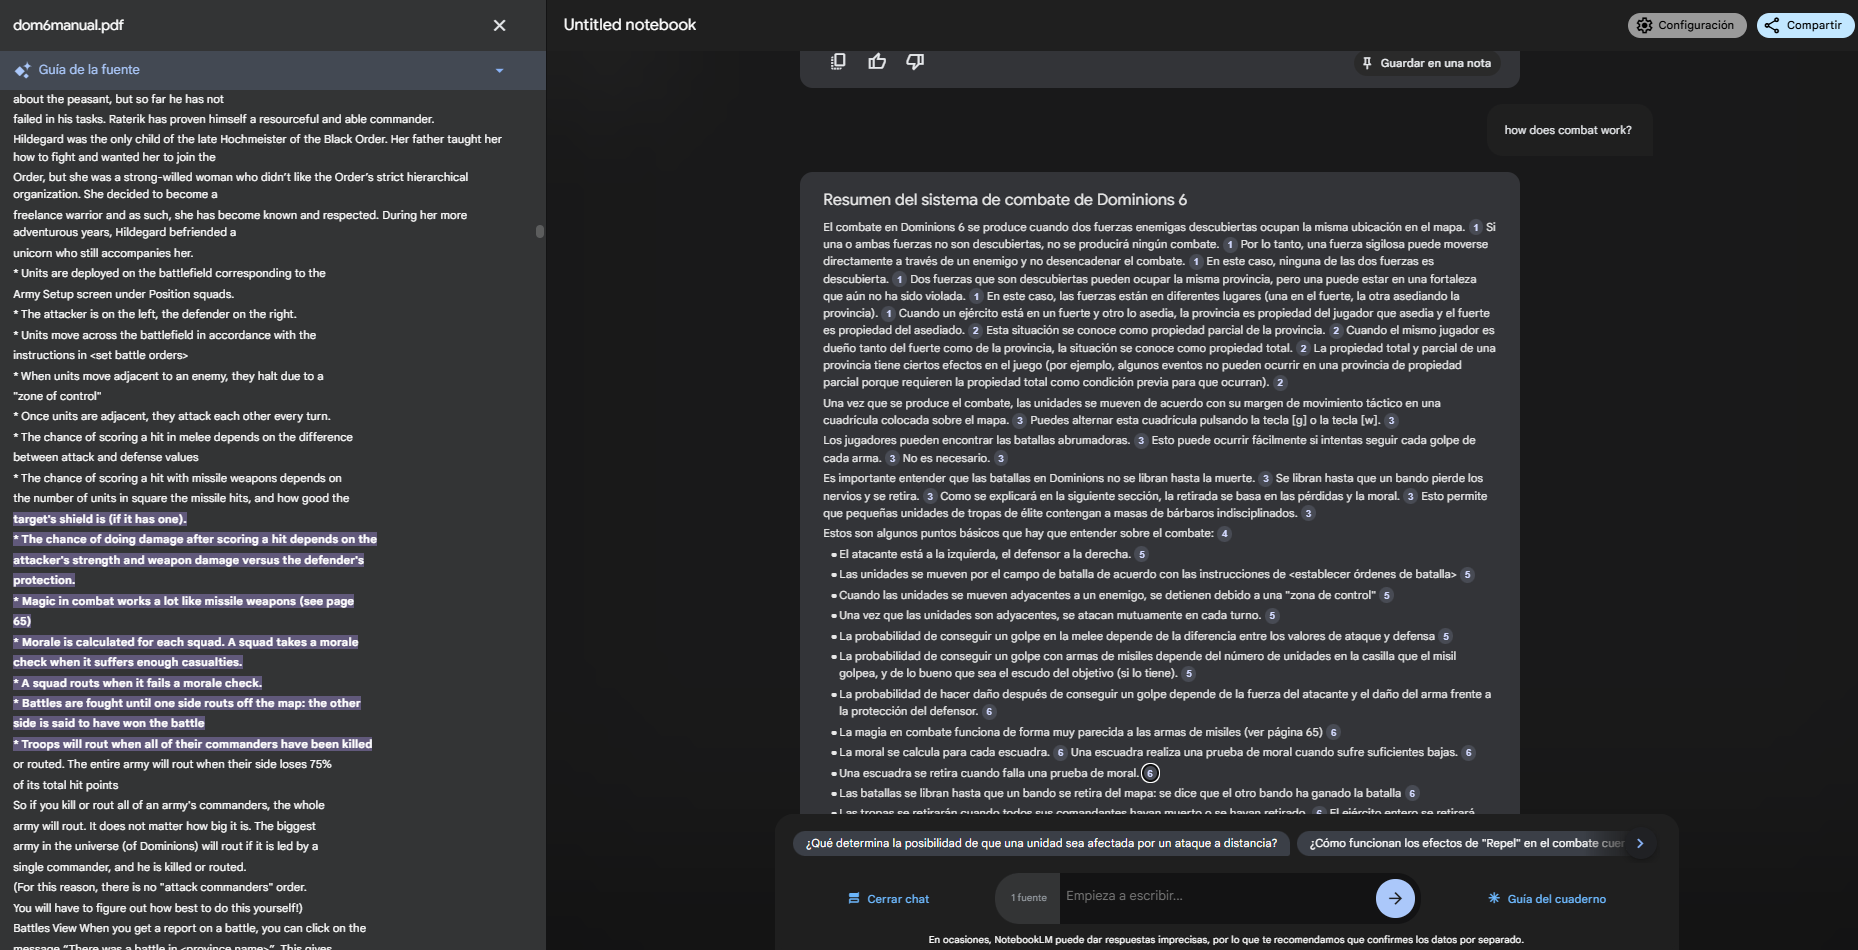Screen dimensions: 1858x950
Task: Click highlighted line 'Troops will rout when all of their commanders'
Action: 192,744
